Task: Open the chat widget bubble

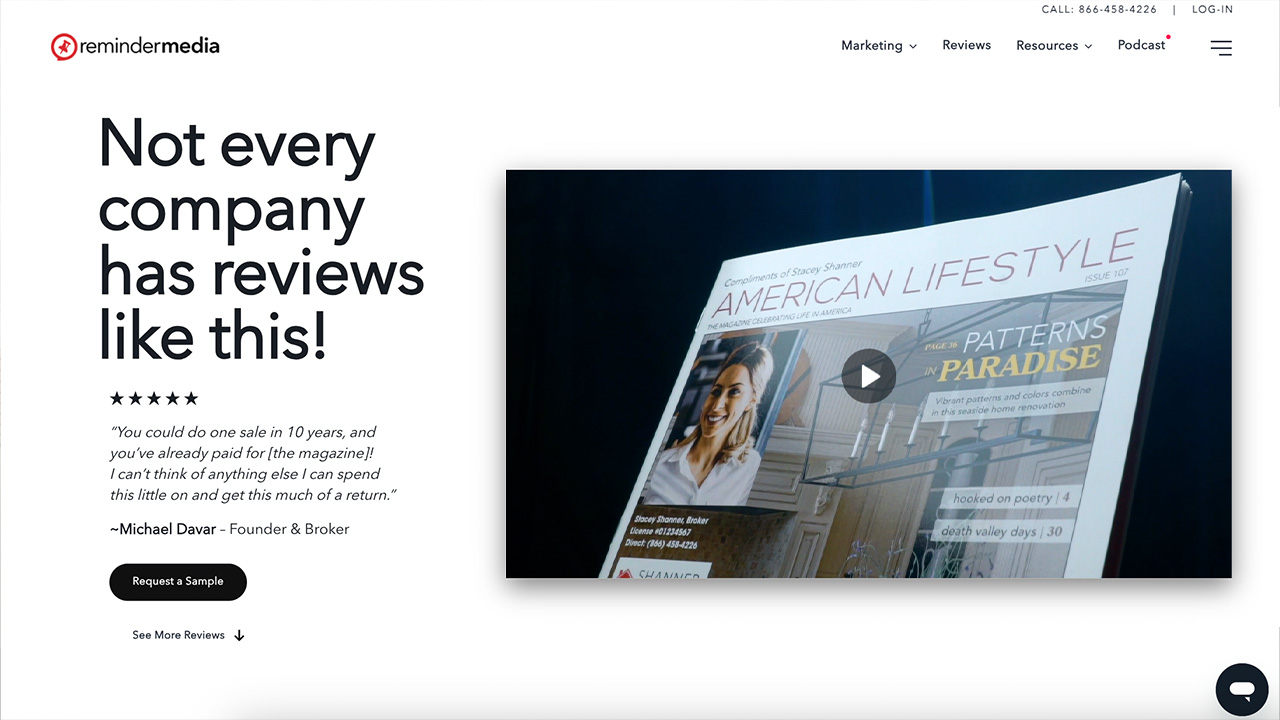Action: [1242, 689]
